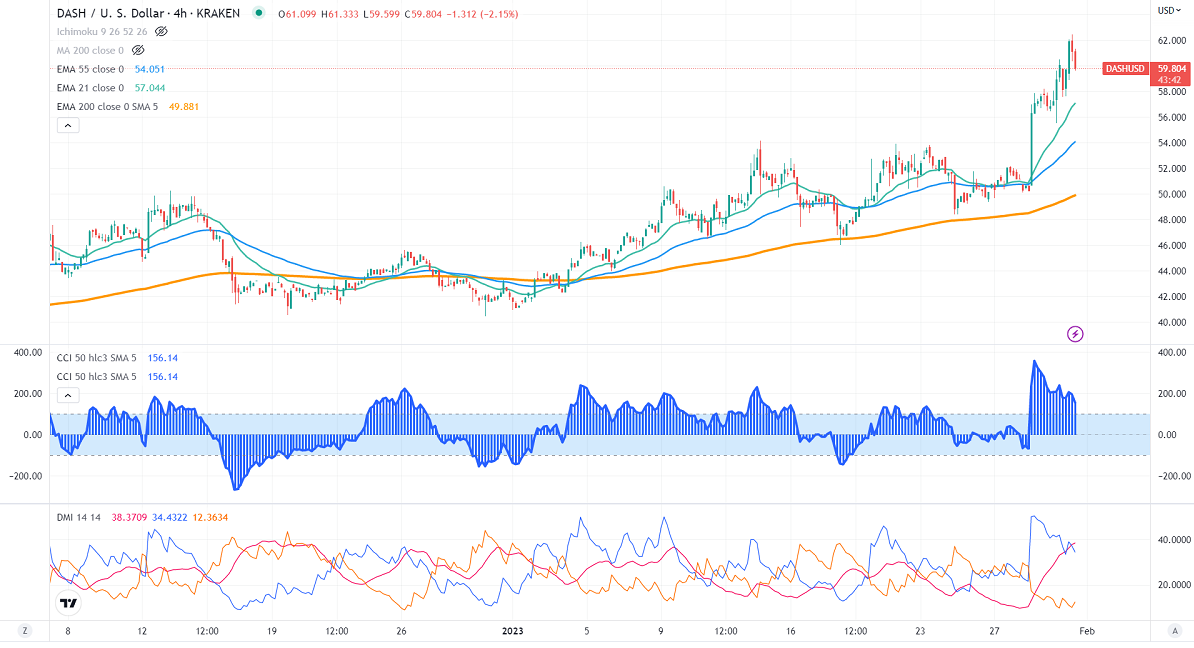The height and width of the screenshot is (648, 1194).
Task: Select the first CCI 50 hlc3 legend
Action: click(x=95, y=358)
